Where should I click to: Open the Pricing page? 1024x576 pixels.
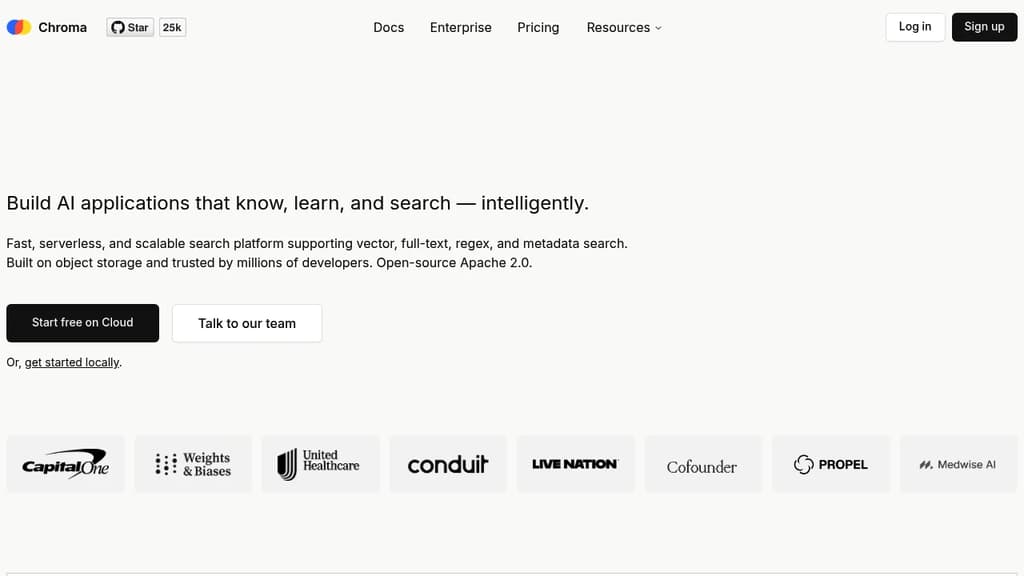[x=538, y=27]
